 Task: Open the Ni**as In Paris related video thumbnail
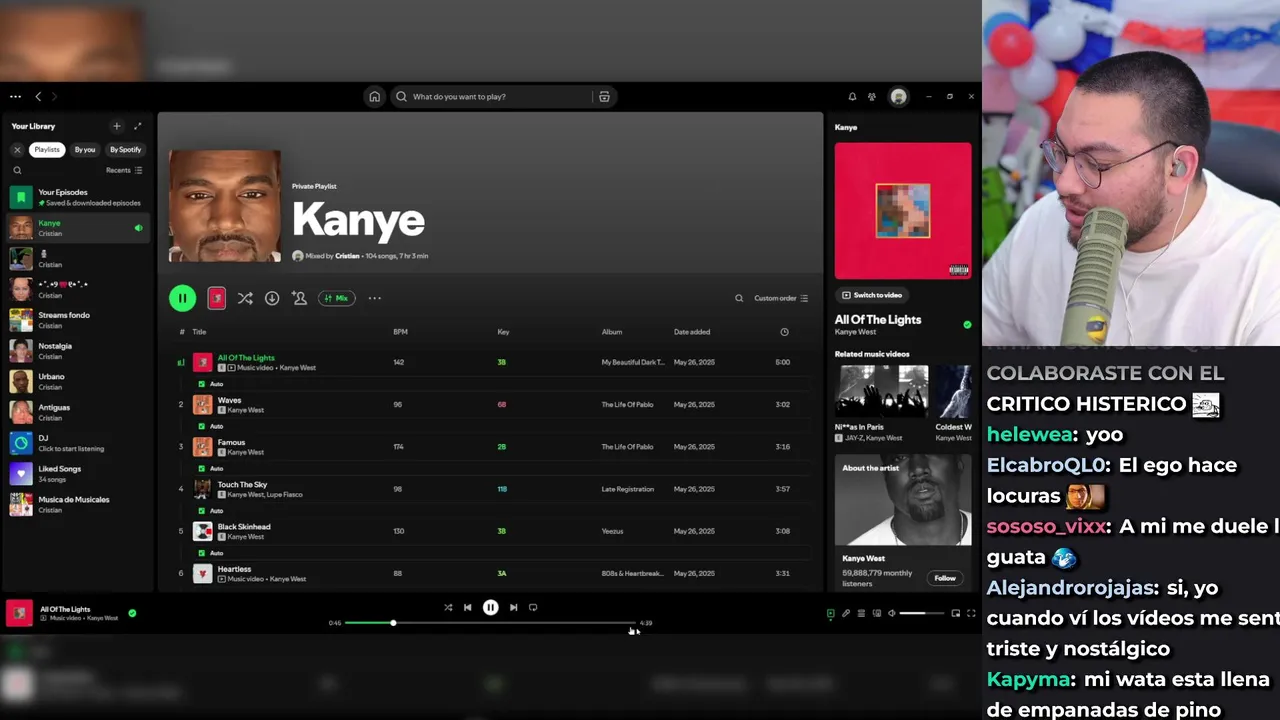[x=883, y=391]
